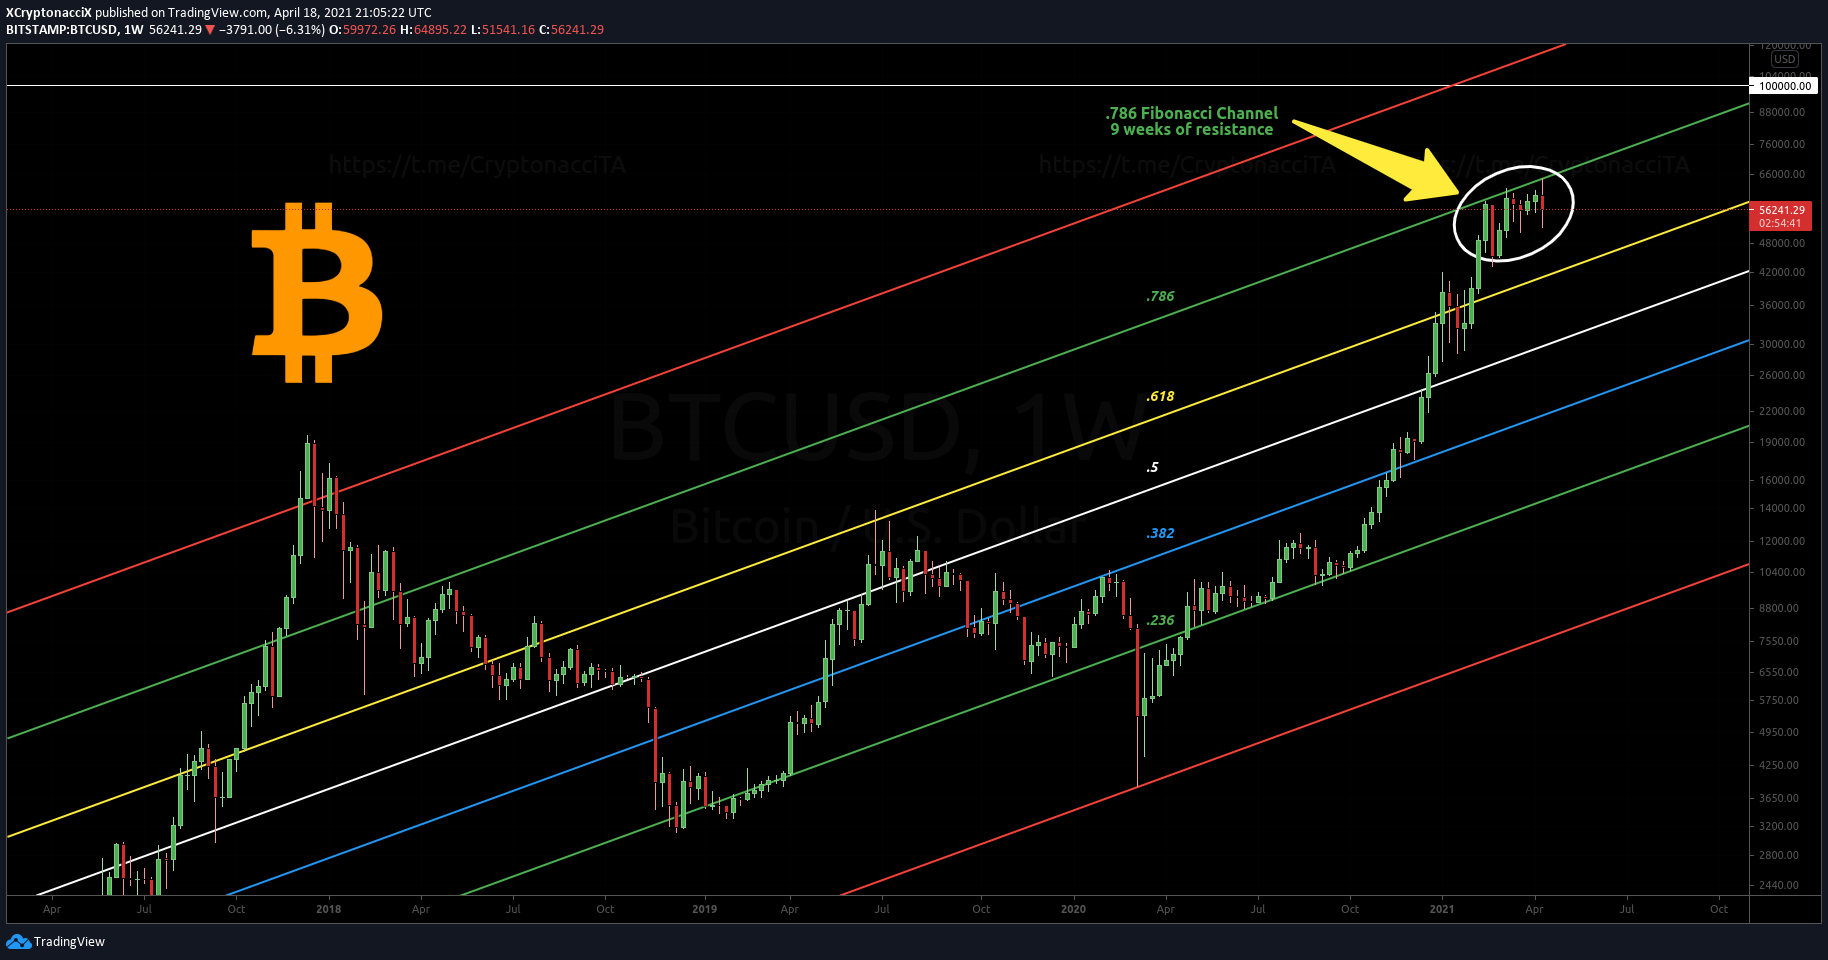Viewport: 1828px width, 960px height.
Task: Click the USD currency label on price axis
Action: [x=1785, y=59]
